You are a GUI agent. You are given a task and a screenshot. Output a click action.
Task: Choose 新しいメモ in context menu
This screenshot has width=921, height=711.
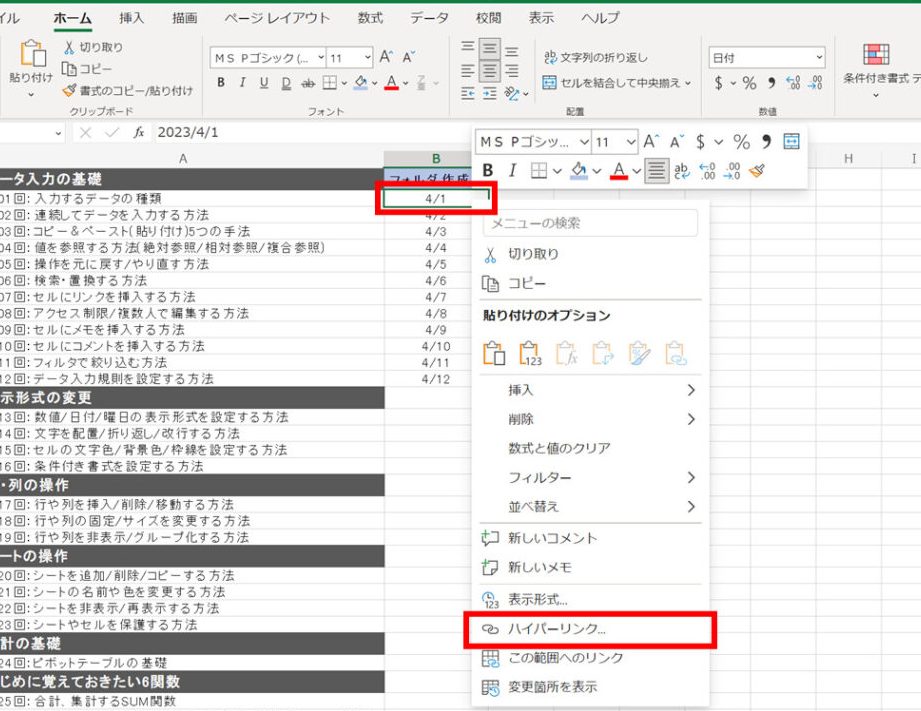coord(590,568)
